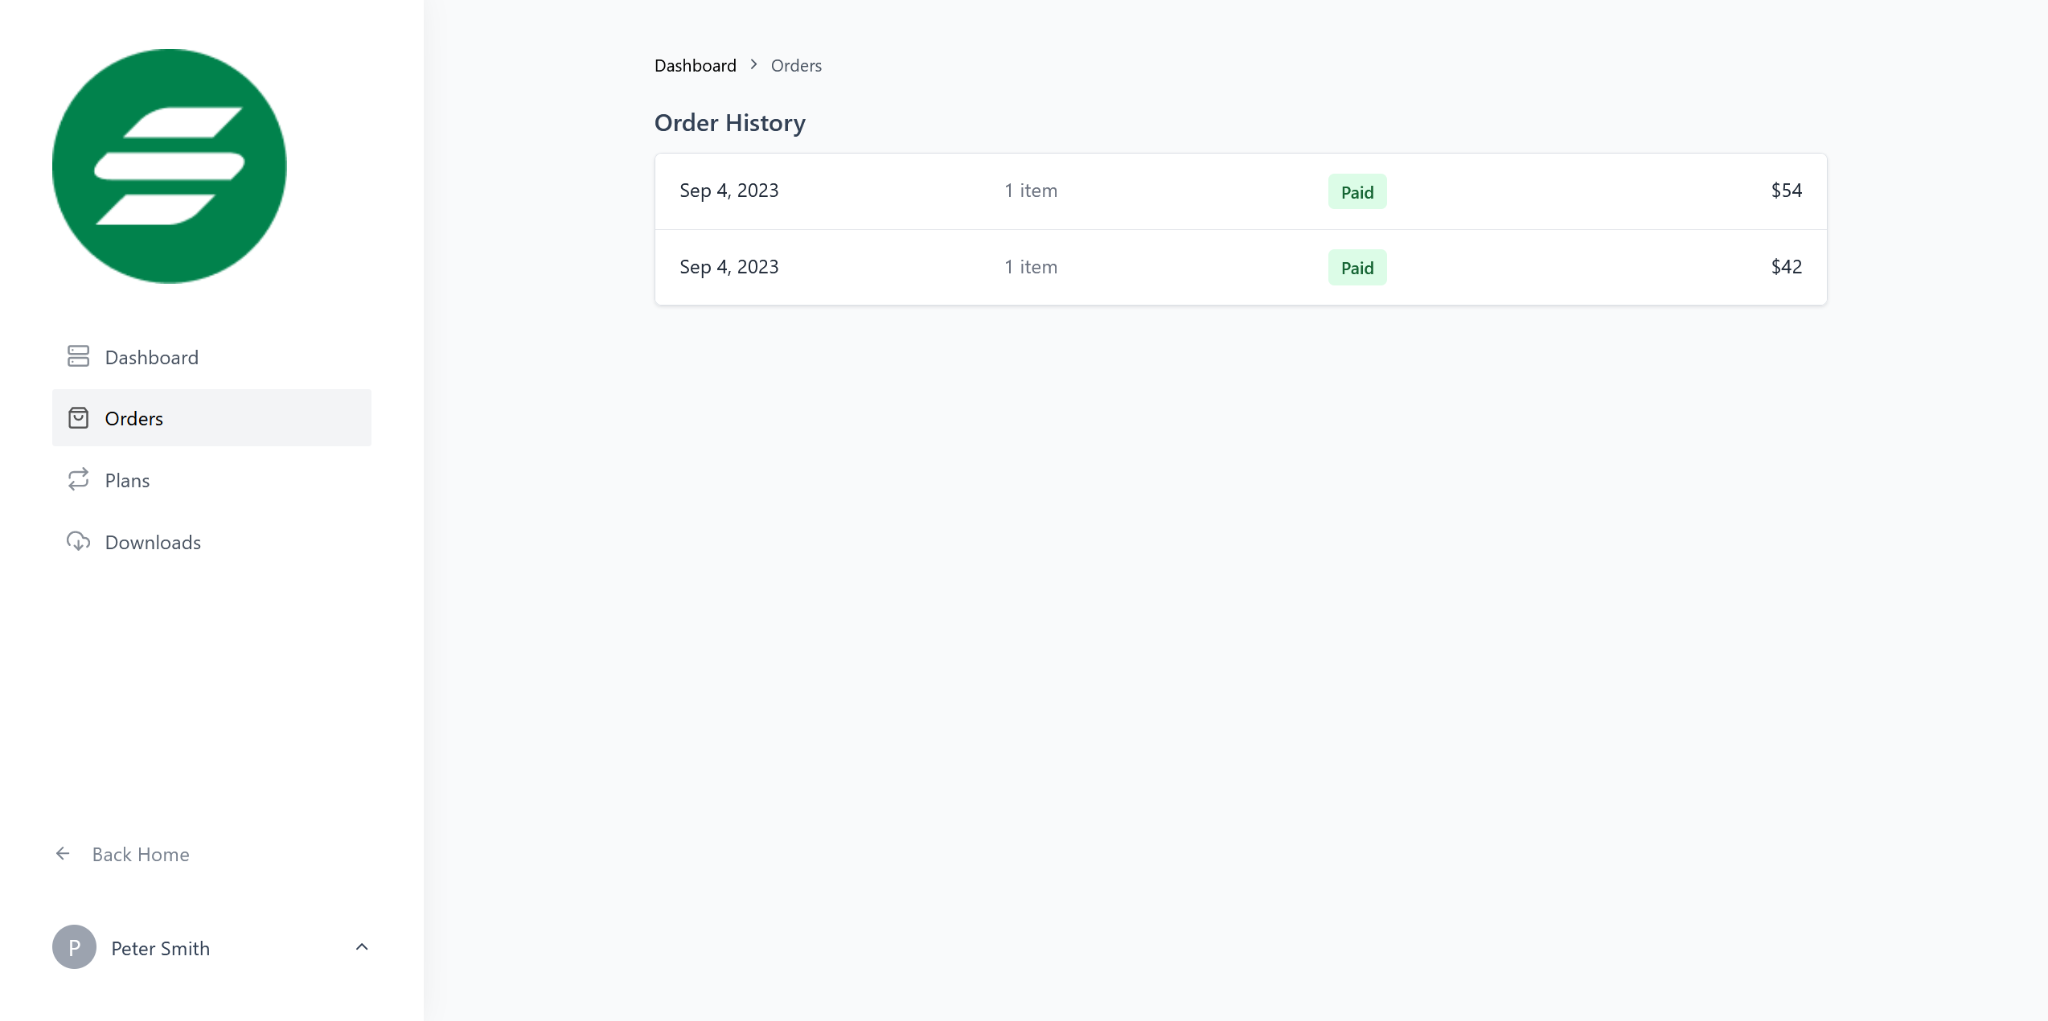Select Orders in the breadcrumb trail
The height and width of the screenshot is (1021, 2048).
(795, 65)
